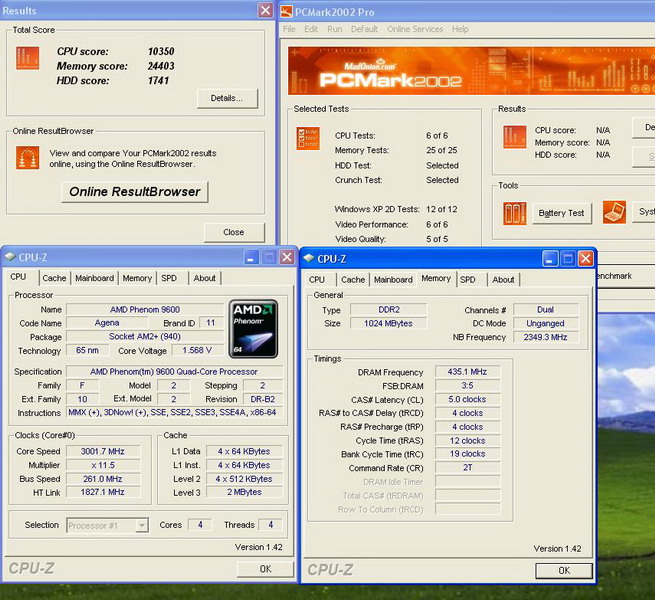Click the PCMark2002 Pro title bar icon

coord(286,12)
